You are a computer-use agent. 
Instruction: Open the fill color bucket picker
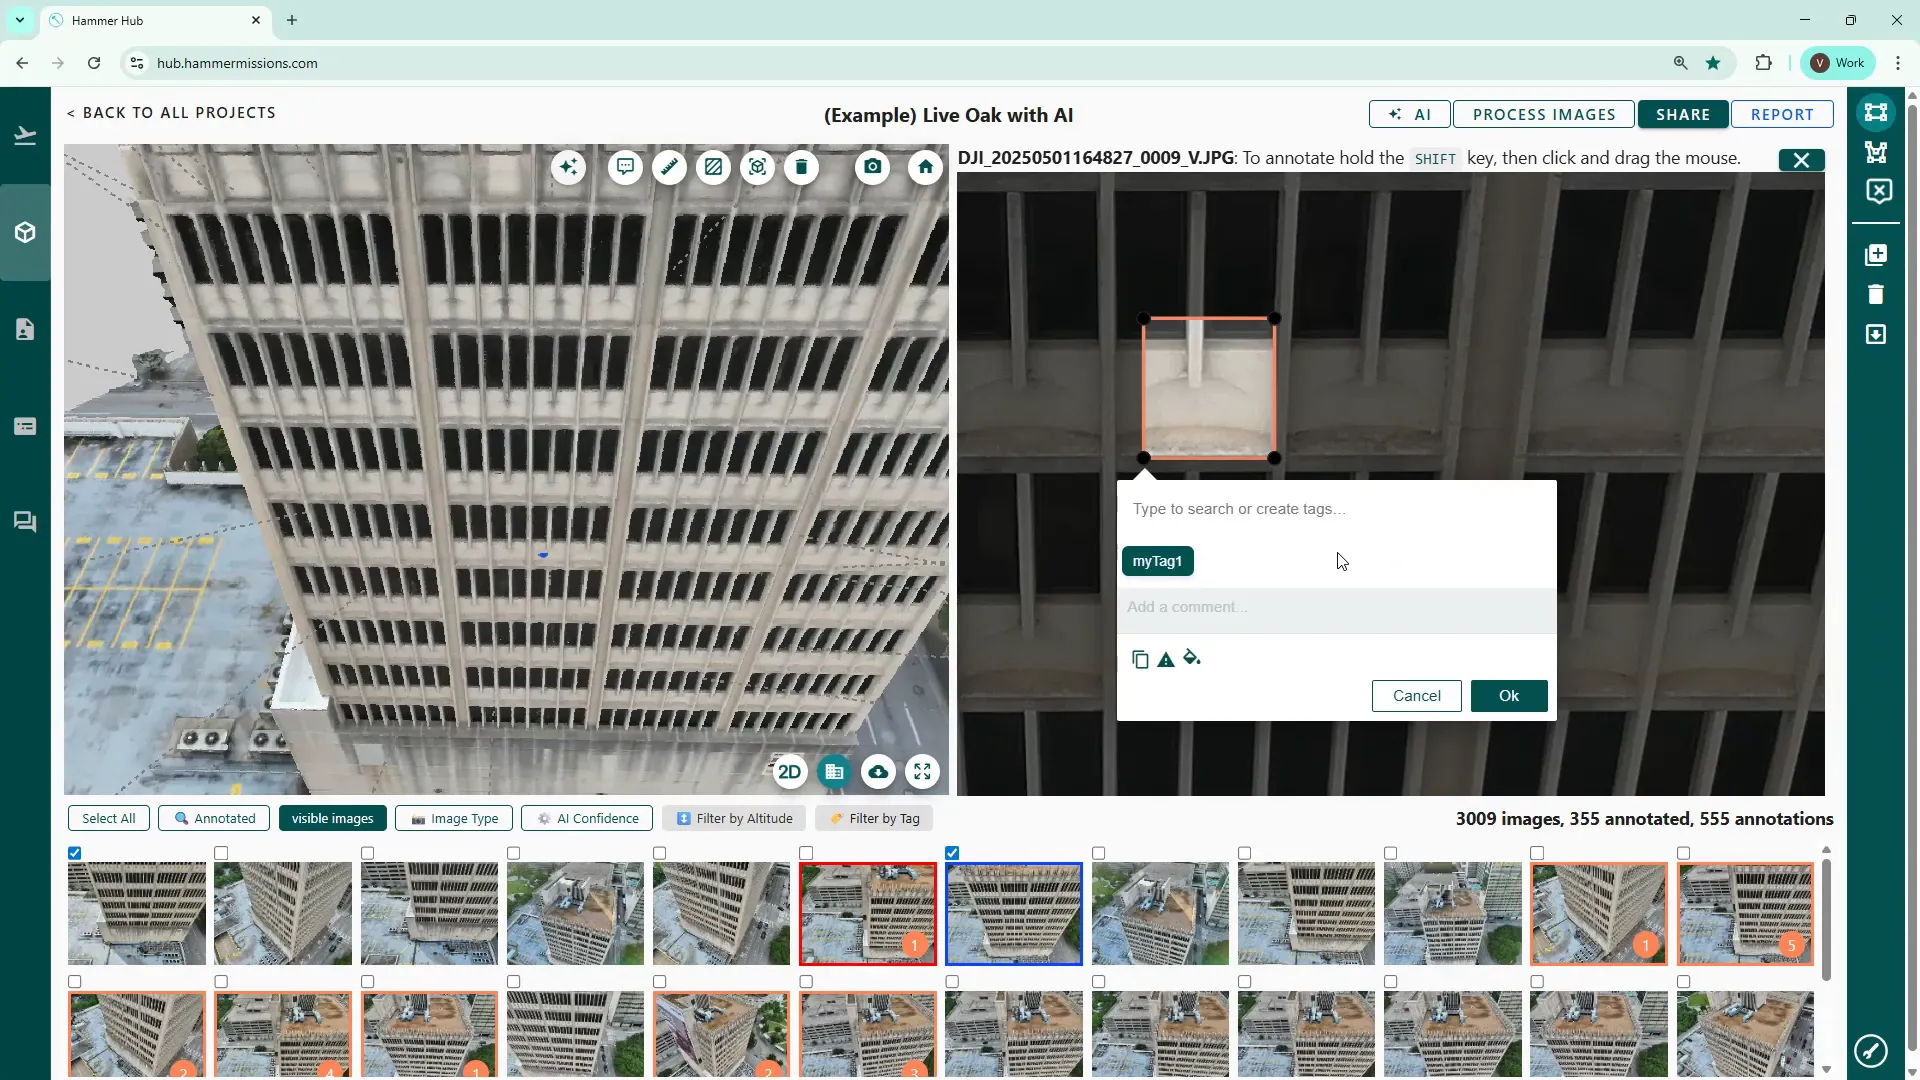tap(1192, 658)
